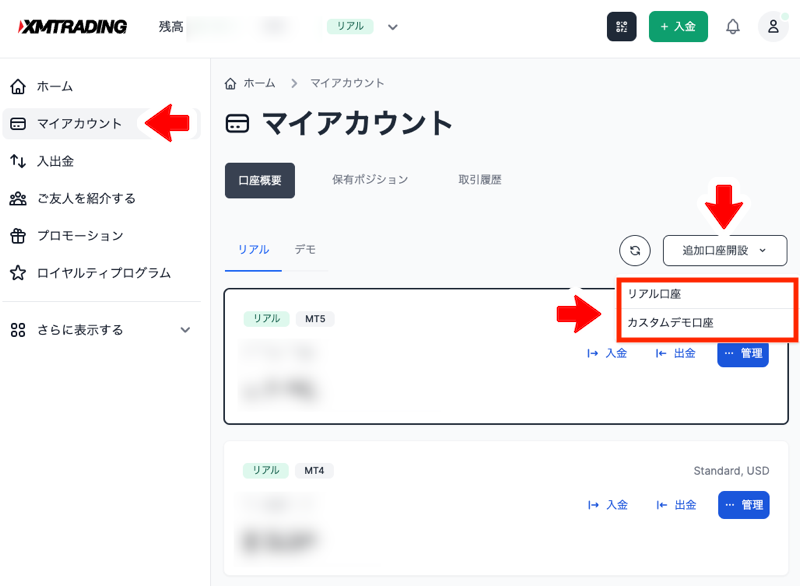Open プロモーション in sidebar

(x=80, y=236)
